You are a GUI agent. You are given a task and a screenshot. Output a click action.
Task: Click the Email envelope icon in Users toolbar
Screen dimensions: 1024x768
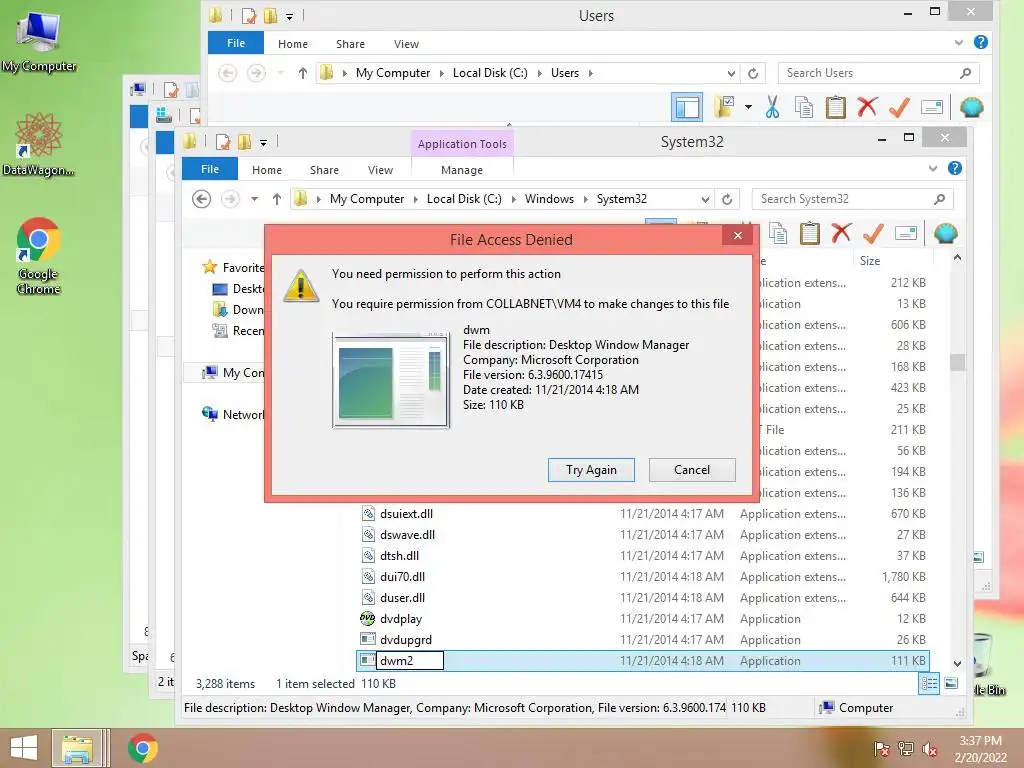(932, 107)
